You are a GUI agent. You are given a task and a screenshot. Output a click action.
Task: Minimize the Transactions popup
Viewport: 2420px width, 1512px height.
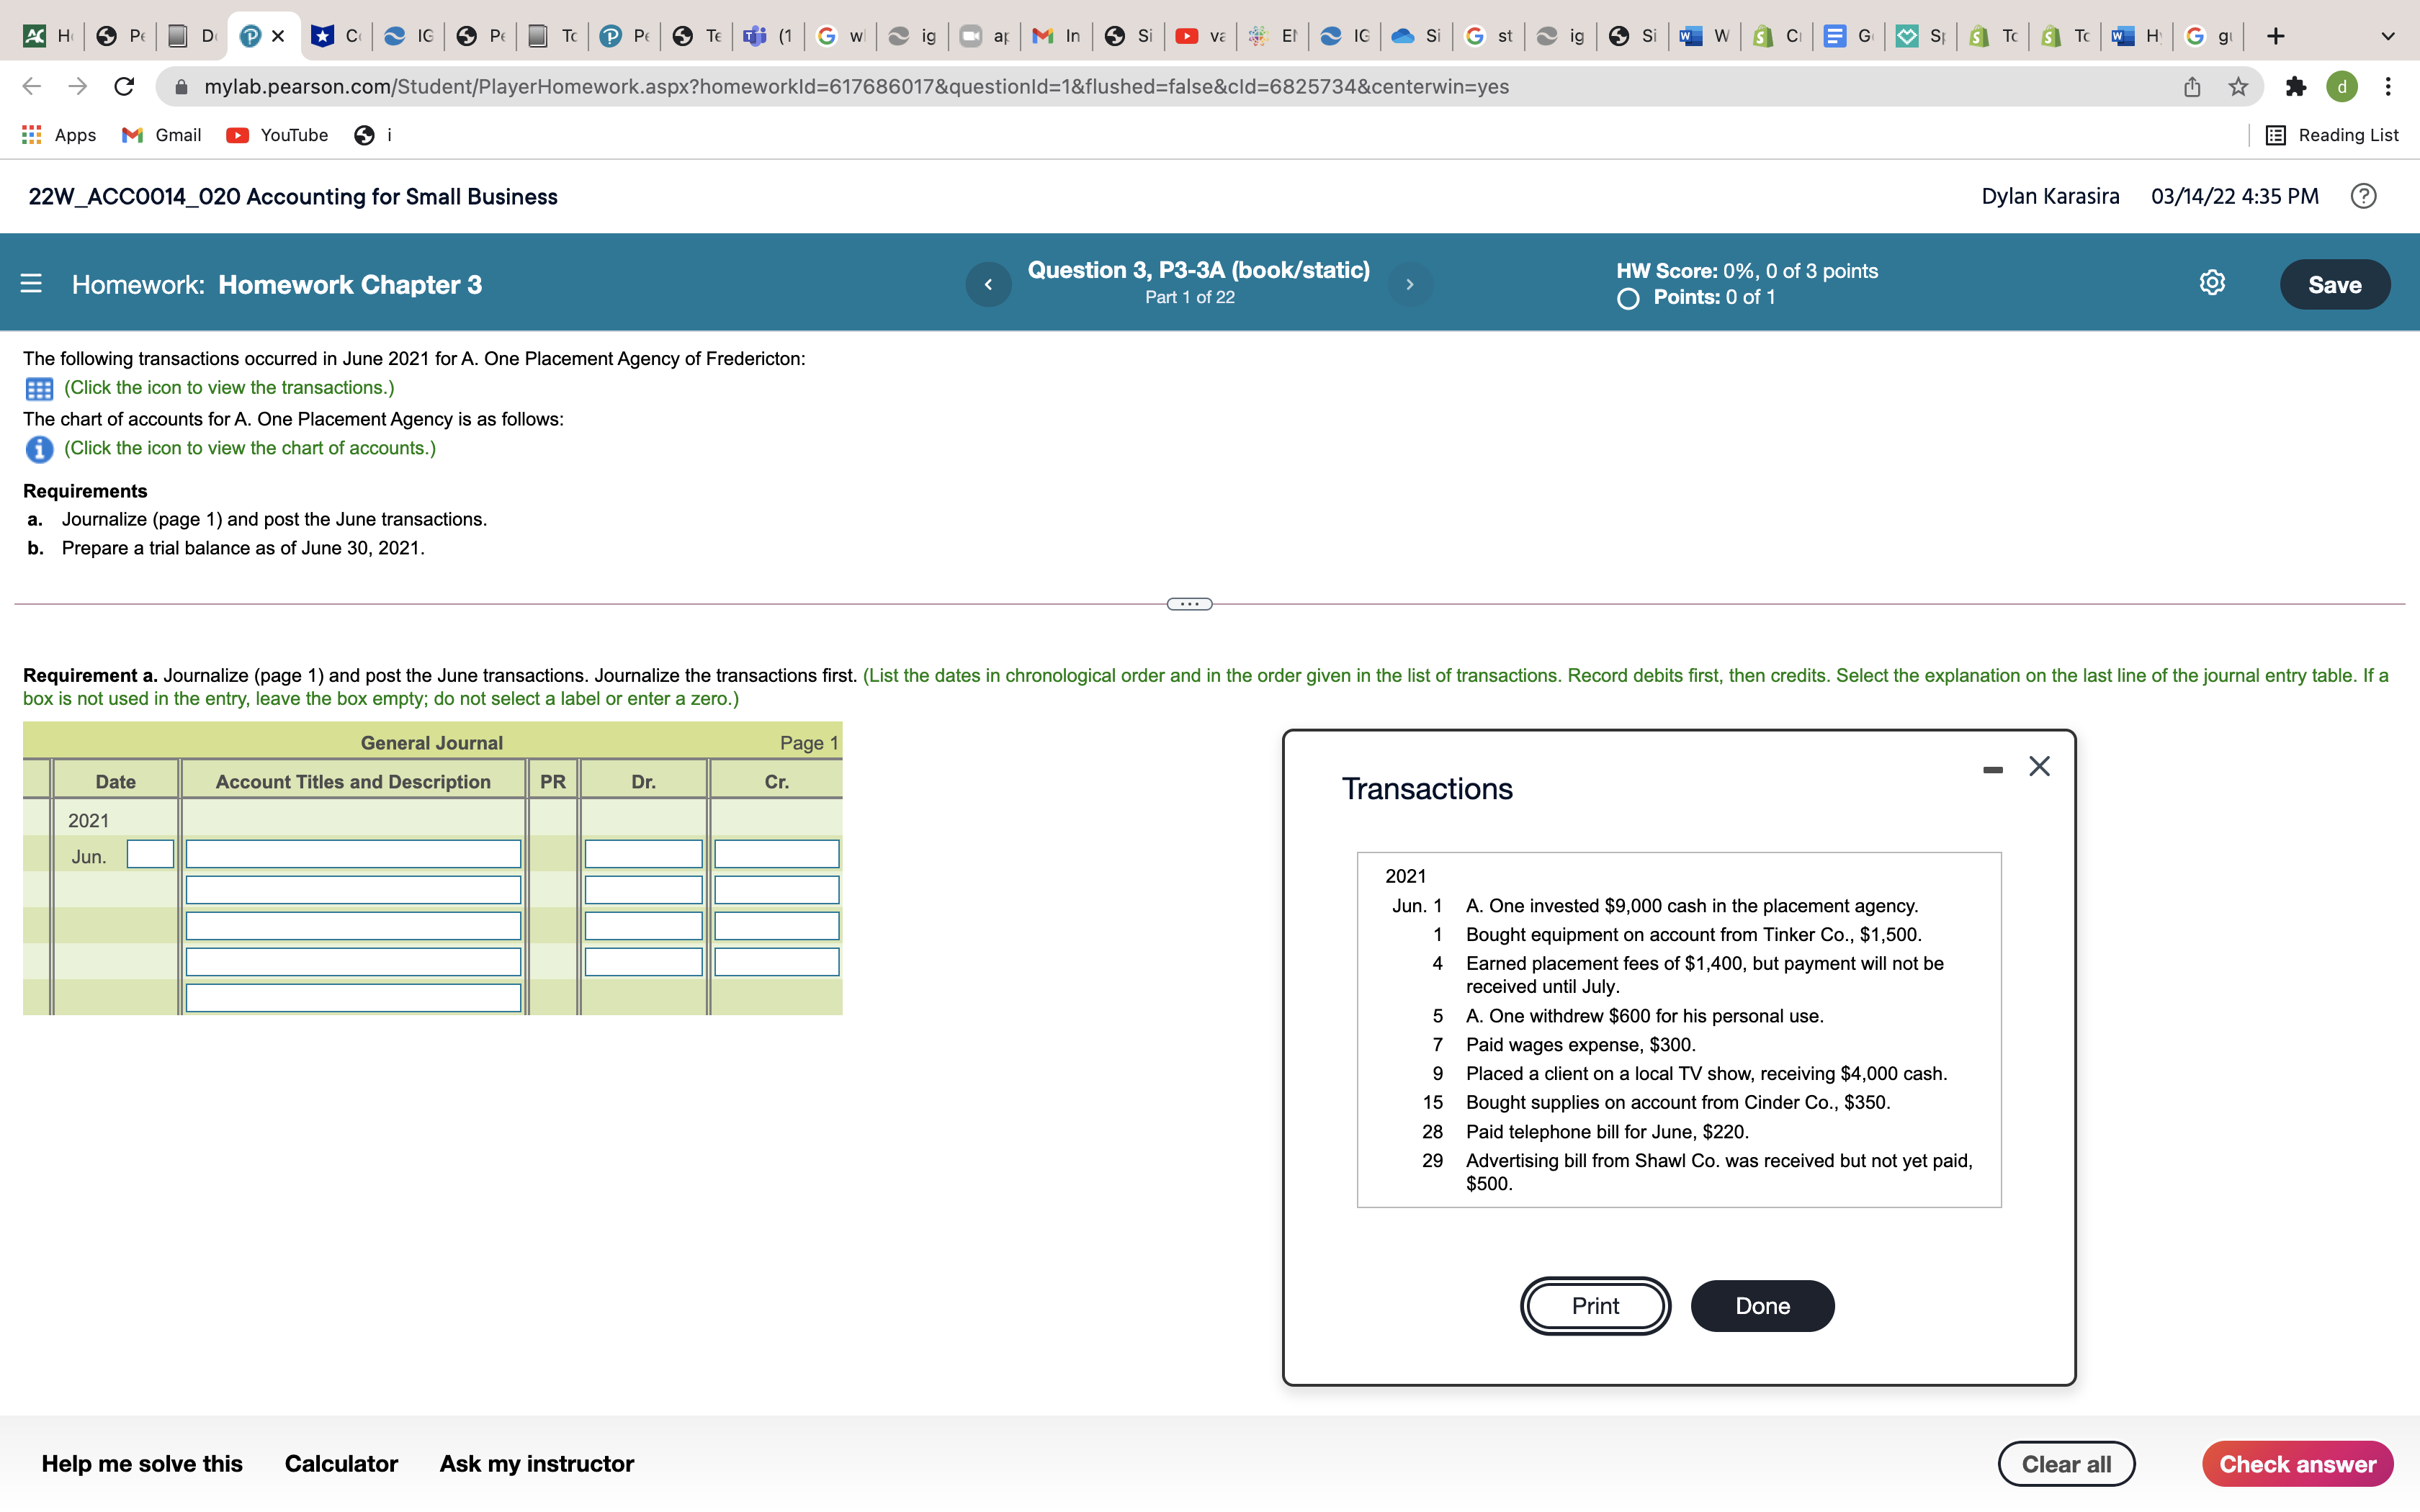[1992, 769]
